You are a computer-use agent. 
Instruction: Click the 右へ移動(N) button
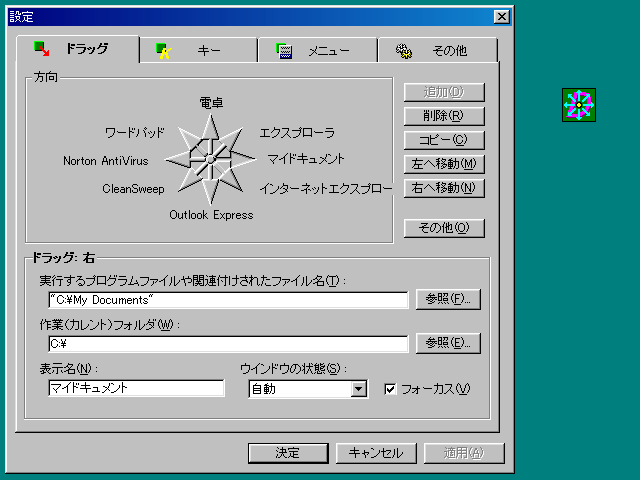(444, 188)
